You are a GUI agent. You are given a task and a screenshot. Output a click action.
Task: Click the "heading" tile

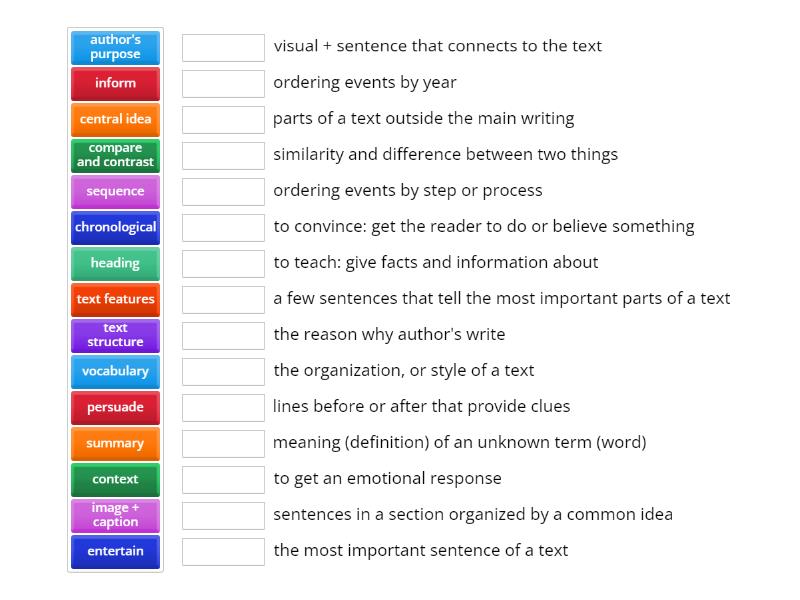[115, 263]
